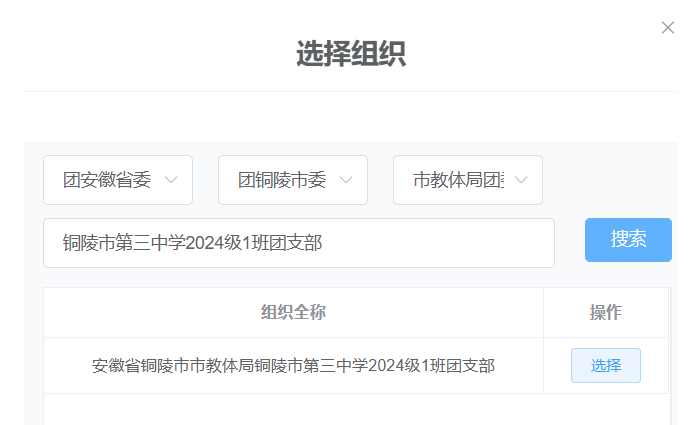
Task: Click the blank space right of the search field
Action: tap(569, 243)
